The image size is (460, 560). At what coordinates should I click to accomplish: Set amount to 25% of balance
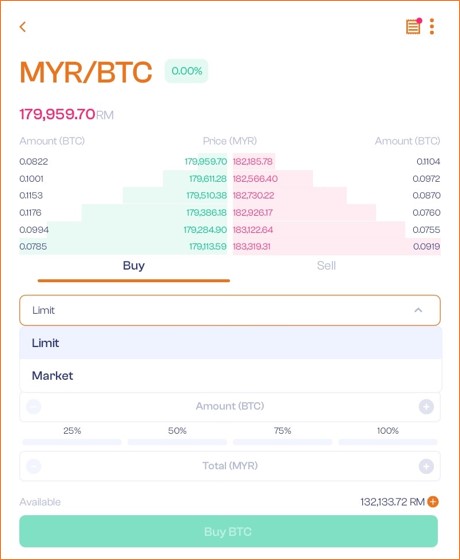click(x=72, y=435)
